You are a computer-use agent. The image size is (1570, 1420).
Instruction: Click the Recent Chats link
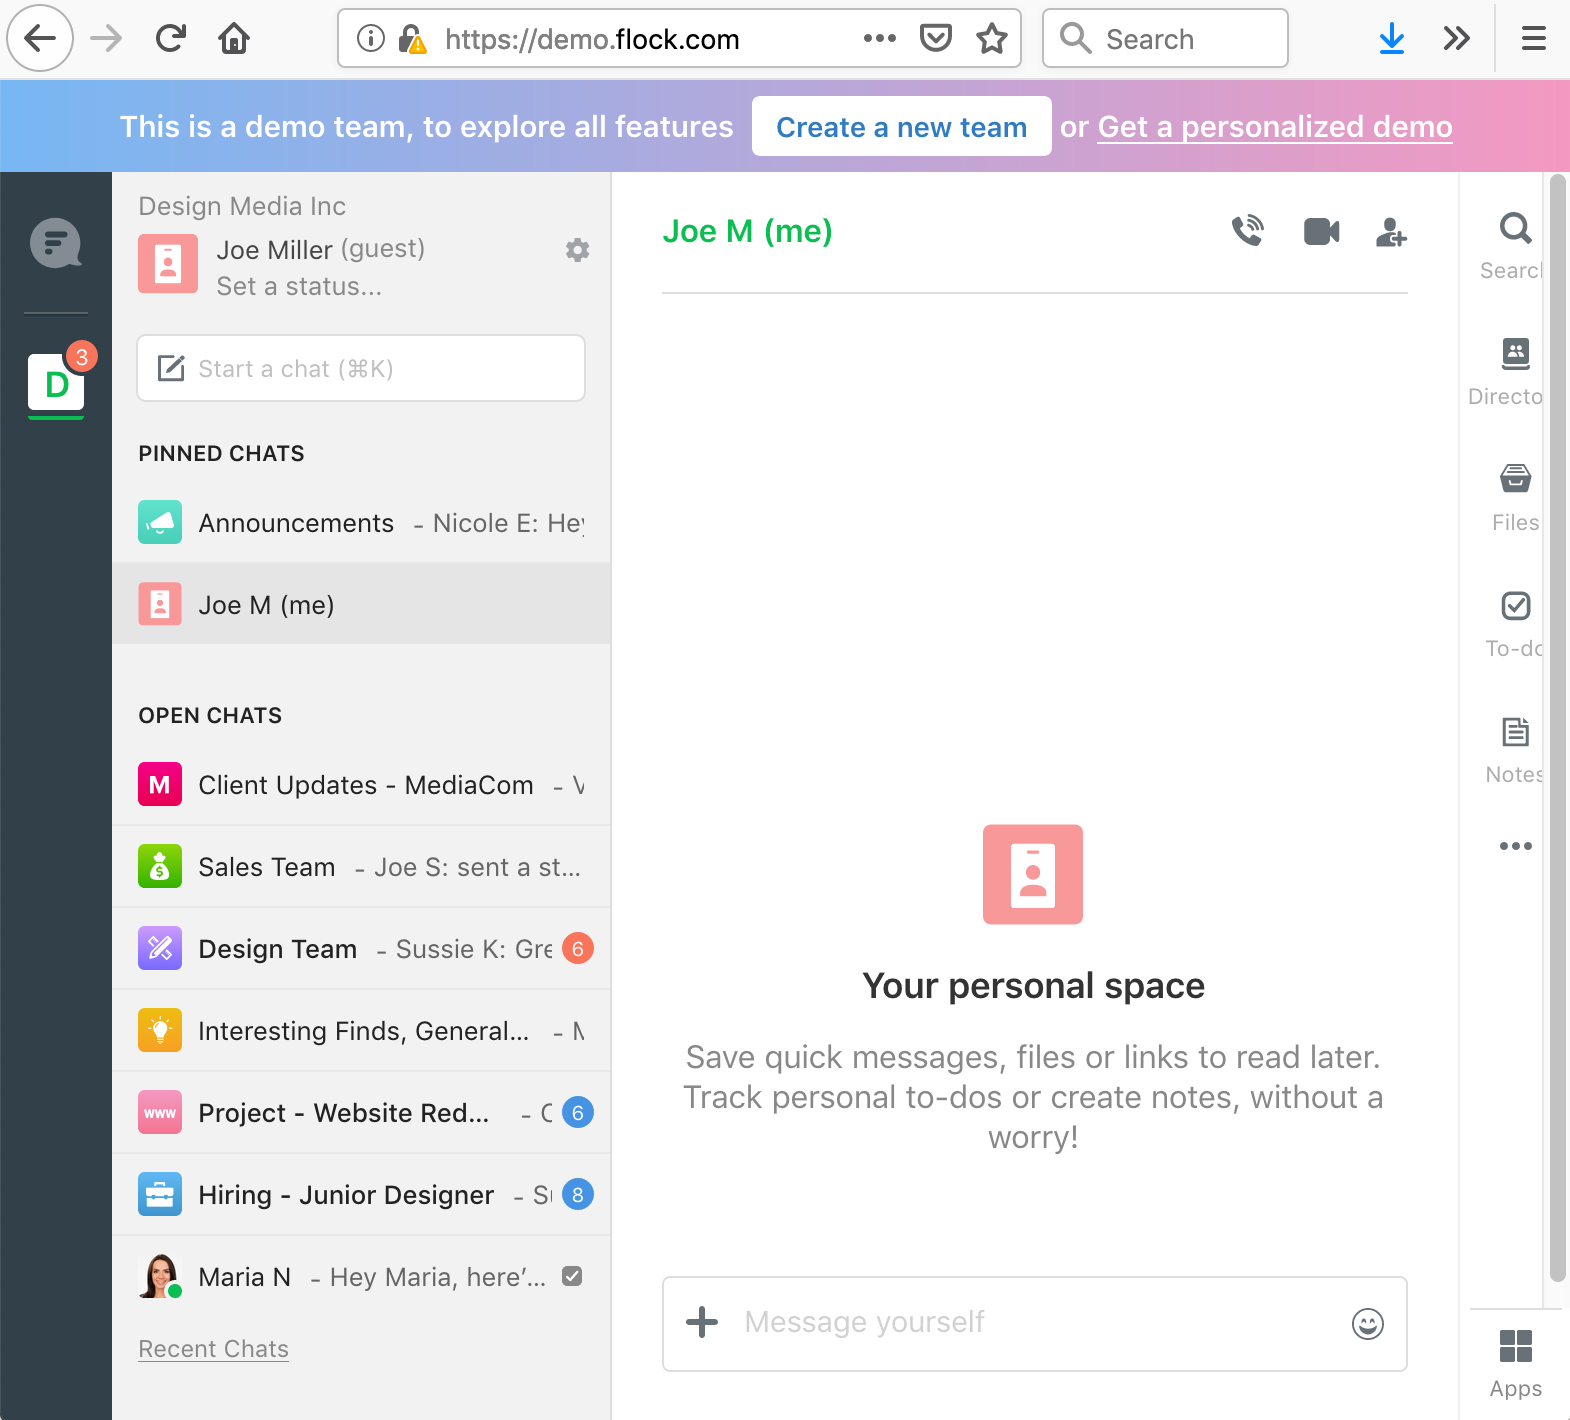click(213, 1349)
